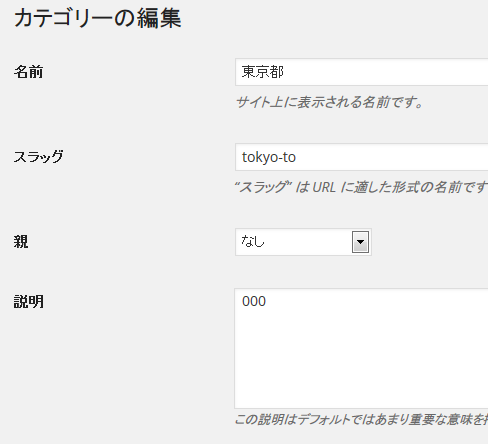Place cursor after tokyo-to slug text
The image size is (488, 444).
[x=296, y=157]
